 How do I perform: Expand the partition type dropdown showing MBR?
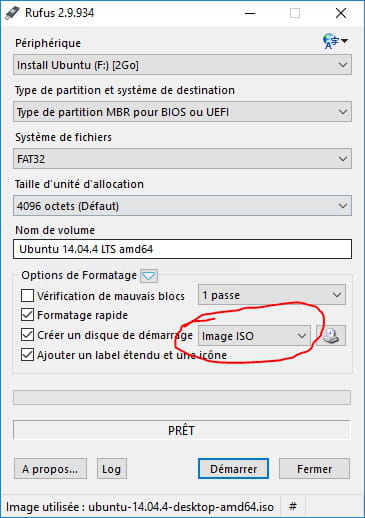(182, 112)
